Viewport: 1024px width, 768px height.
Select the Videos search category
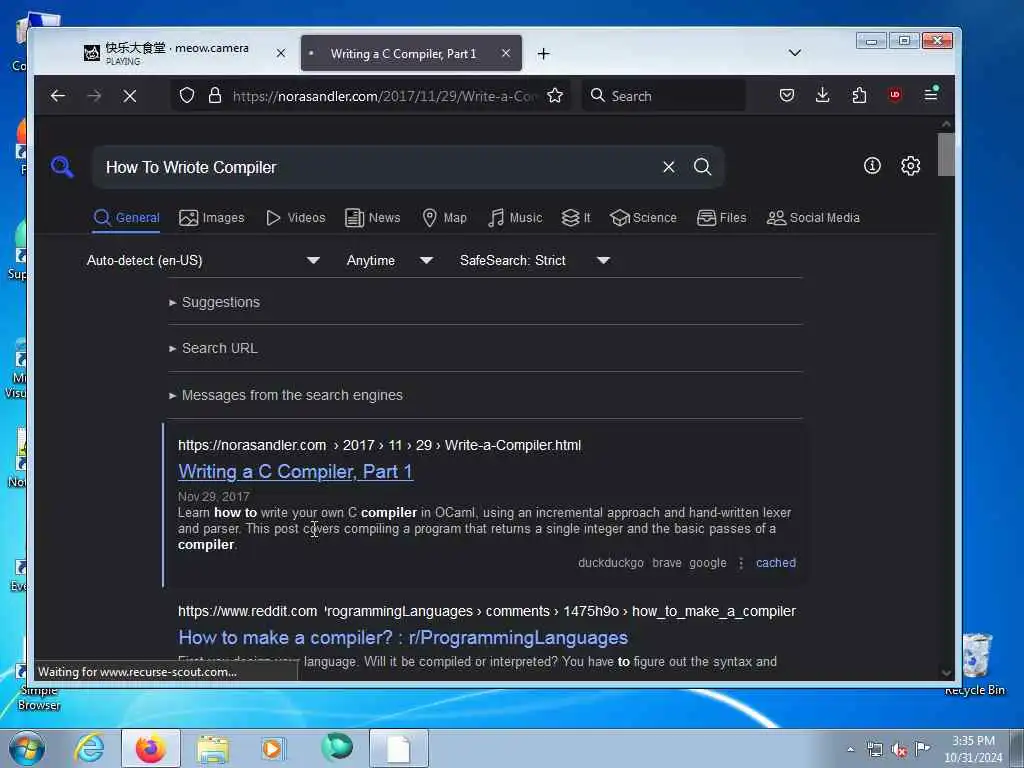click(296, 217)
